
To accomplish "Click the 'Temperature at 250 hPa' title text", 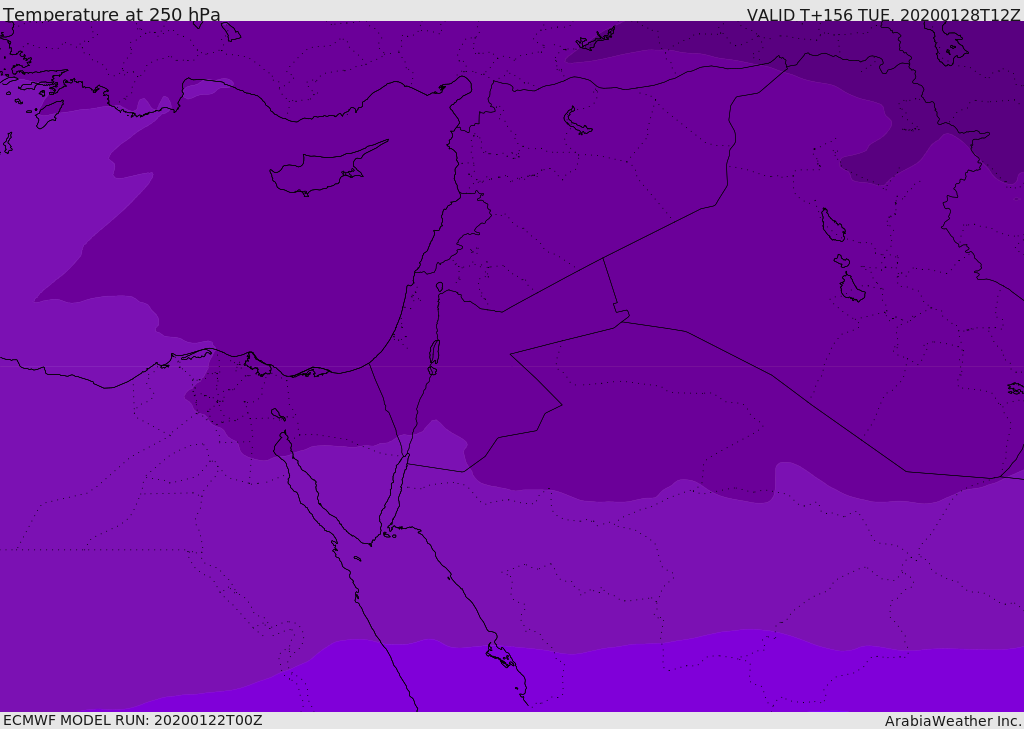I will point(112,14).
